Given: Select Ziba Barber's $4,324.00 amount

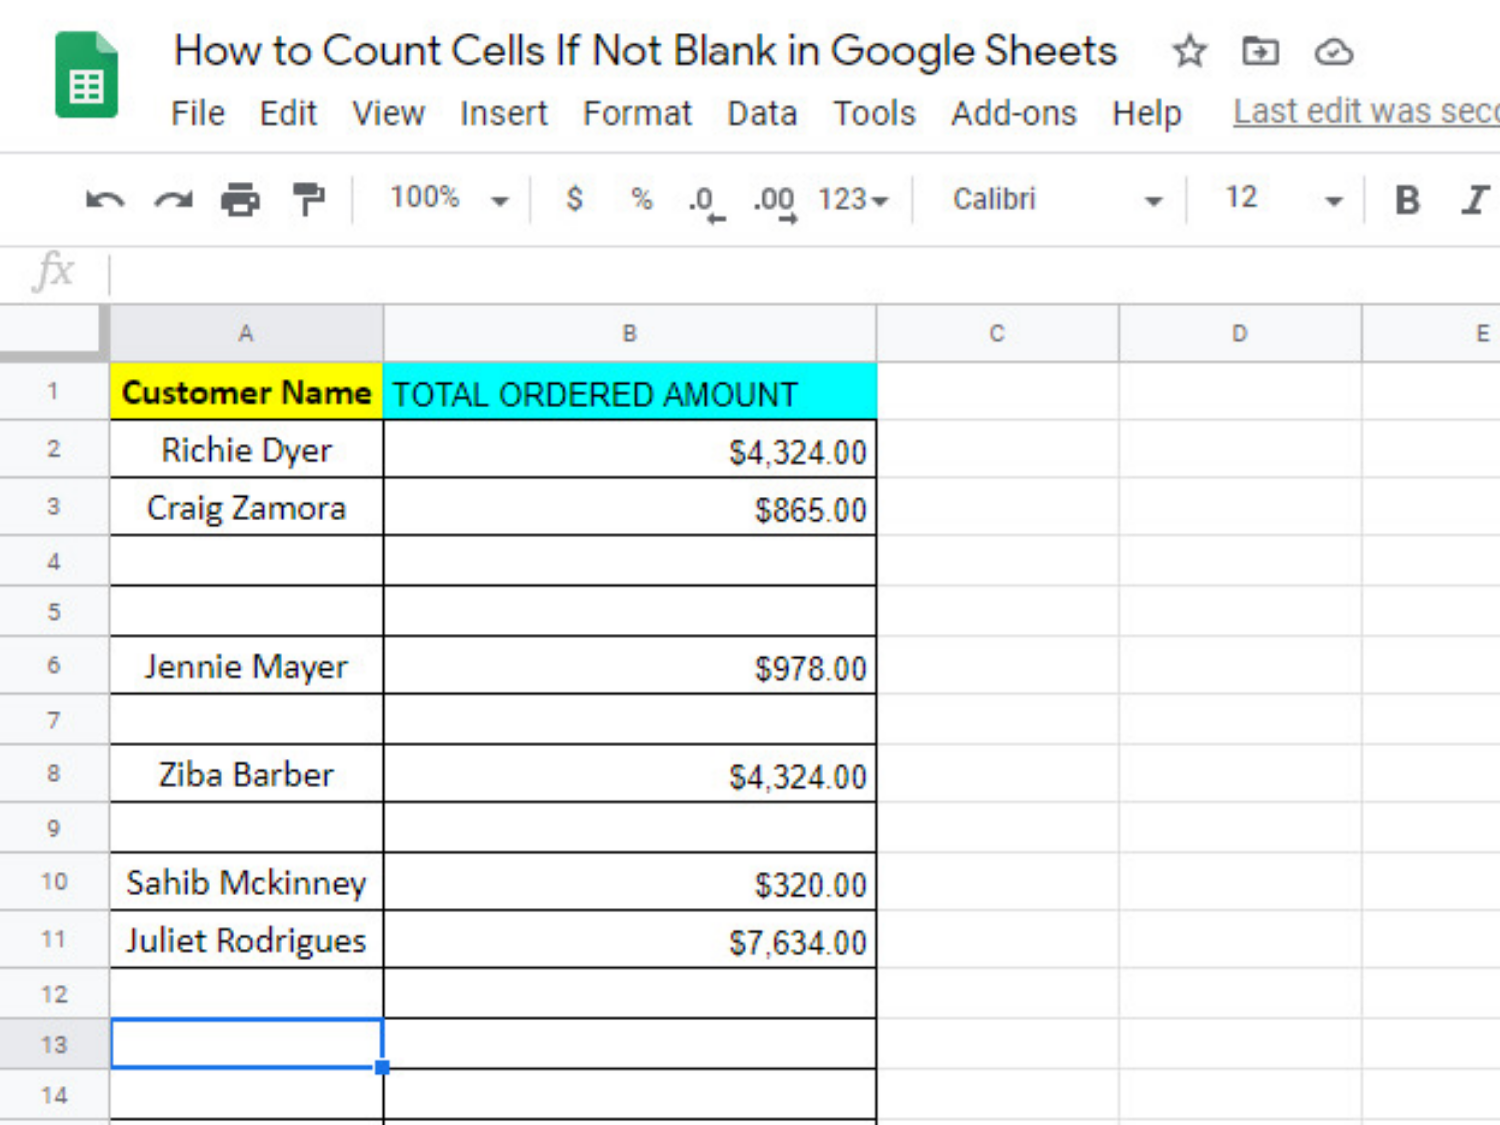Looking at the screenshot, I should [630, 773].
